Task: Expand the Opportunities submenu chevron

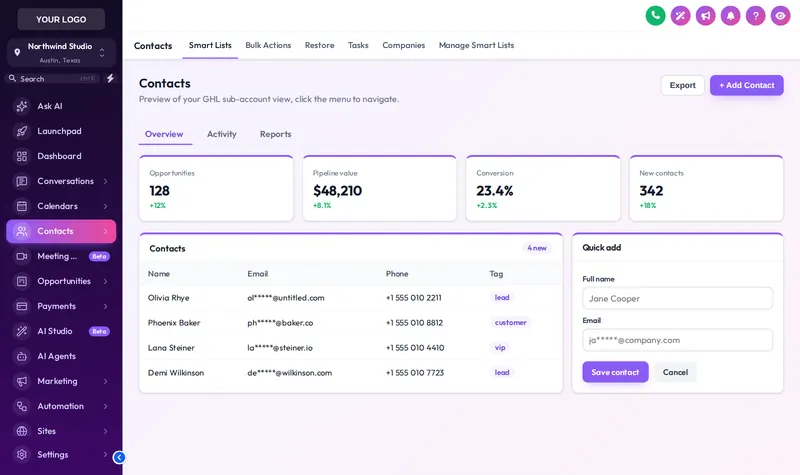Action: tap(106, 281)
